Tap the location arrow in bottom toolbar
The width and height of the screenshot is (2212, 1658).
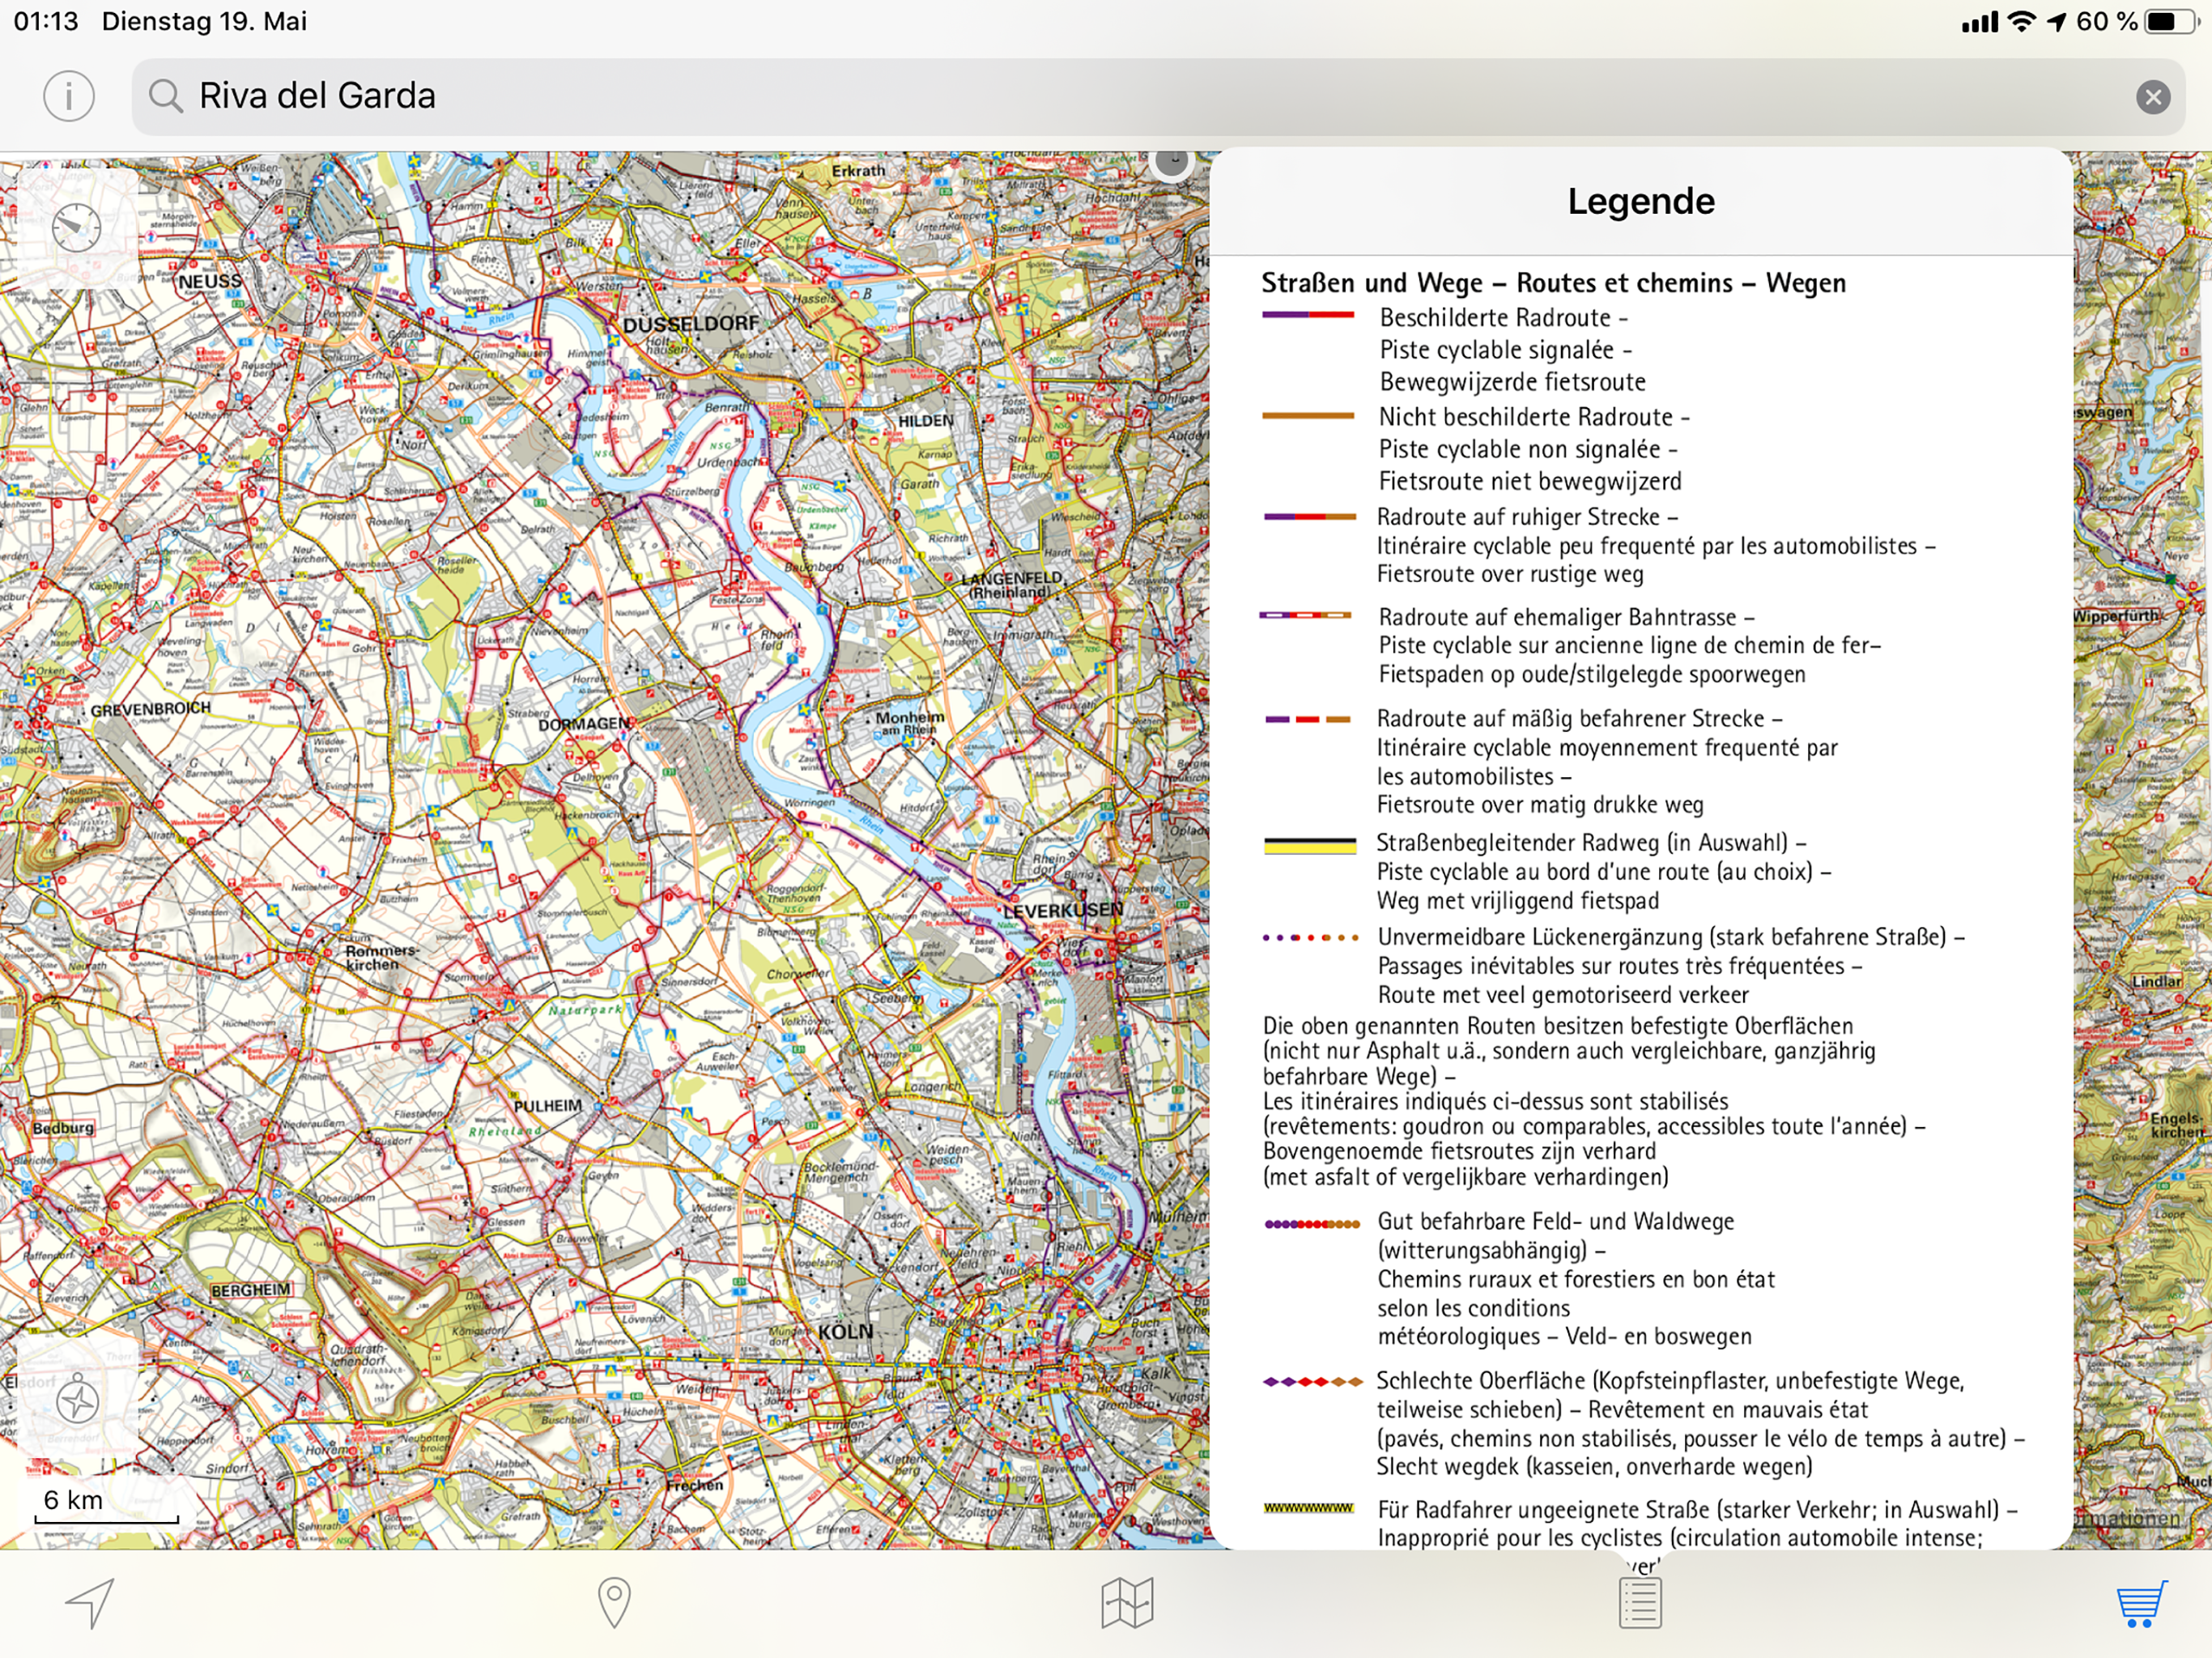click(x=91, y=1603)
